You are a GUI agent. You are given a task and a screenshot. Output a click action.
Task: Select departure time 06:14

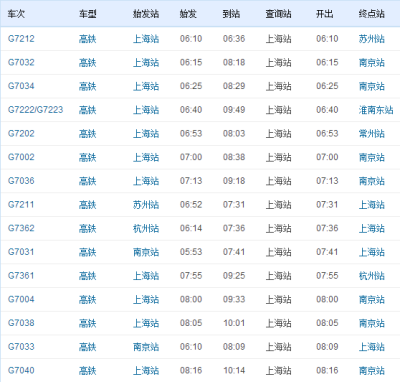coord(191,228)
